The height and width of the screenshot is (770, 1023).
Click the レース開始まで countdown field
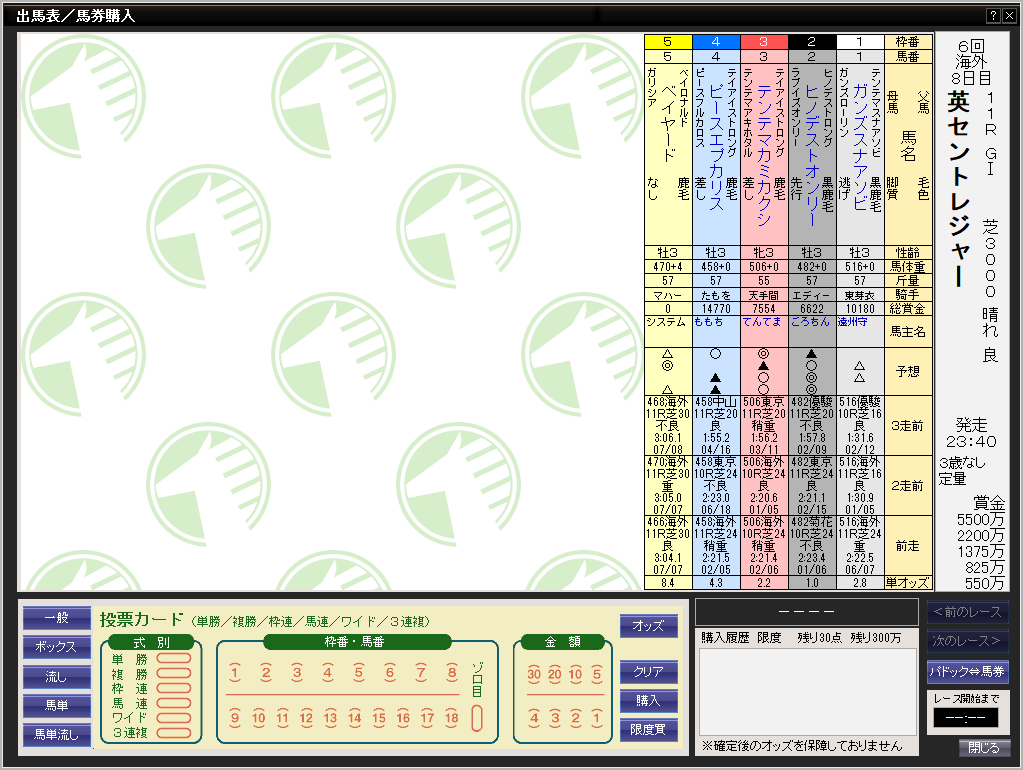(x=966, y=718)
